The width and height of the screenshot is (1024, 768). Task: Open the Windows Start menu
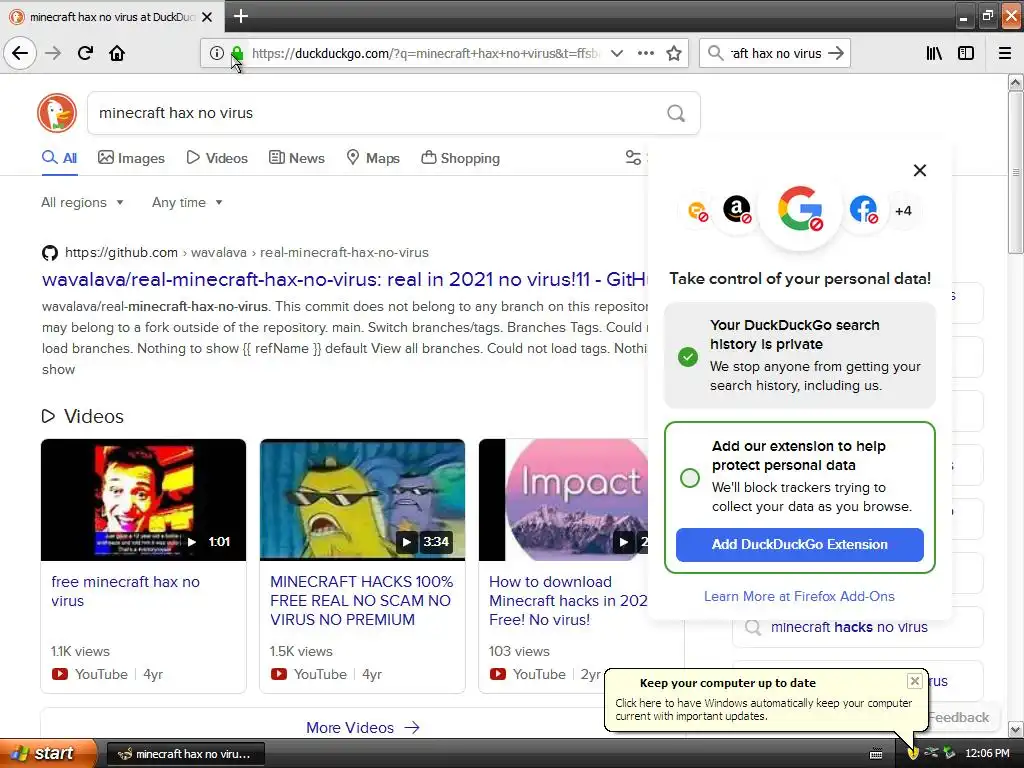click(48, 754)
